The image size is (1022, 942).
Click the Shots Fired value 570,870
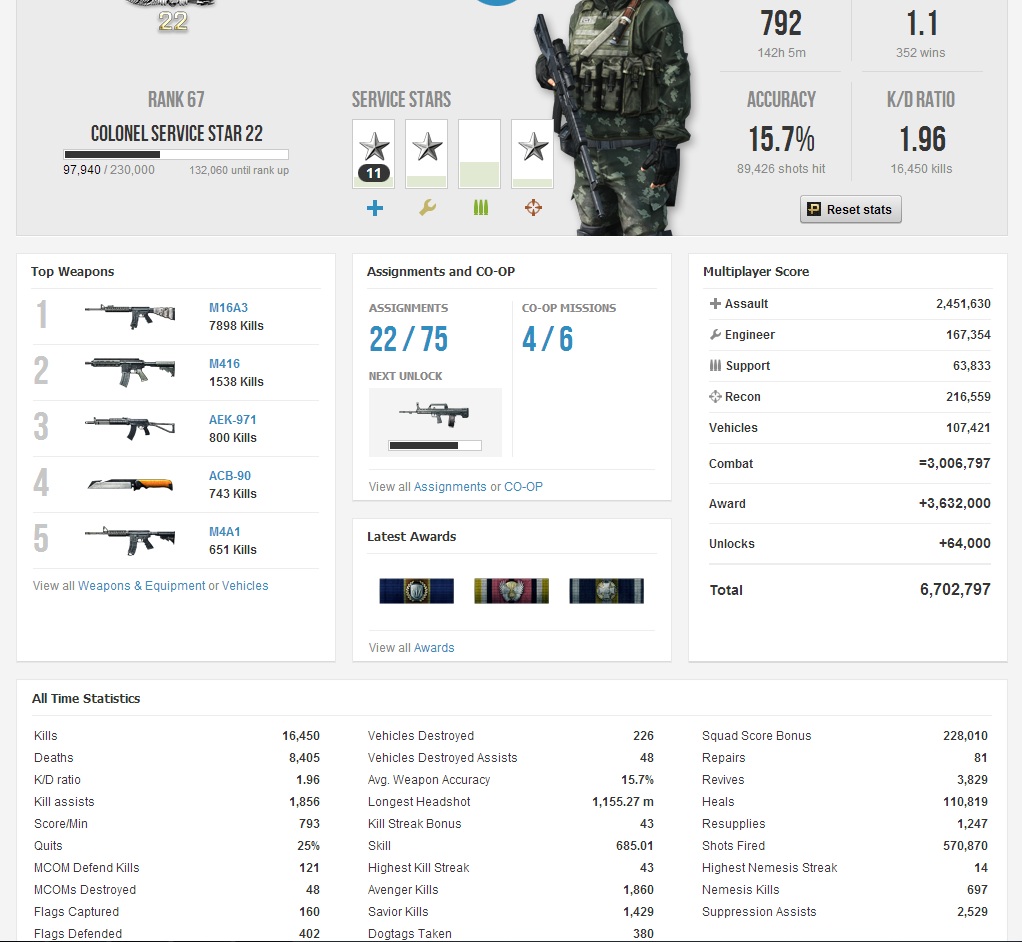pos(966,846)
